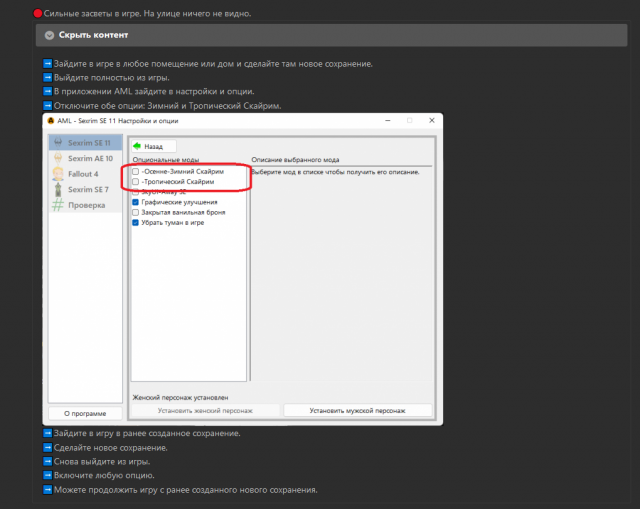Enable the Осенне-Зимний Скайрим checkbox

(x=136, y=172)
